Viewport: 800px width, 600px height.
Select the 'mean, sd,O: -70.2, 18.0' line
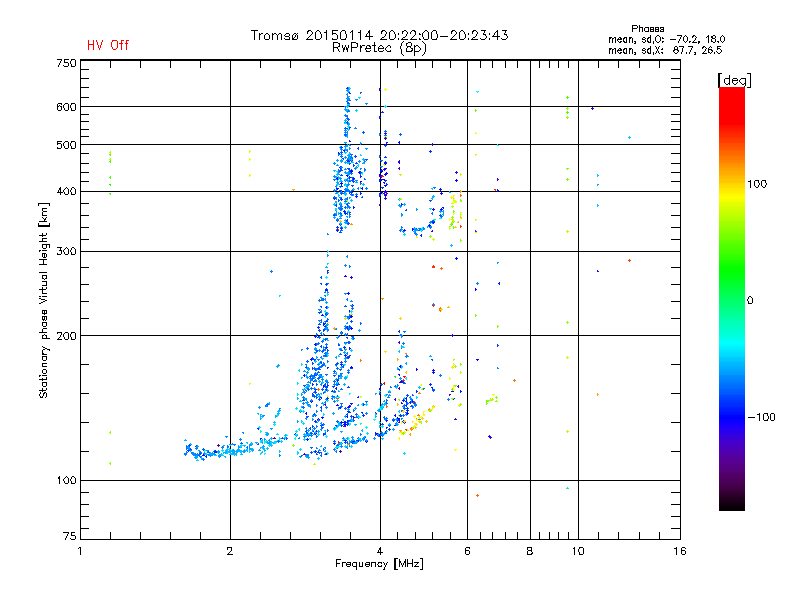666,39
